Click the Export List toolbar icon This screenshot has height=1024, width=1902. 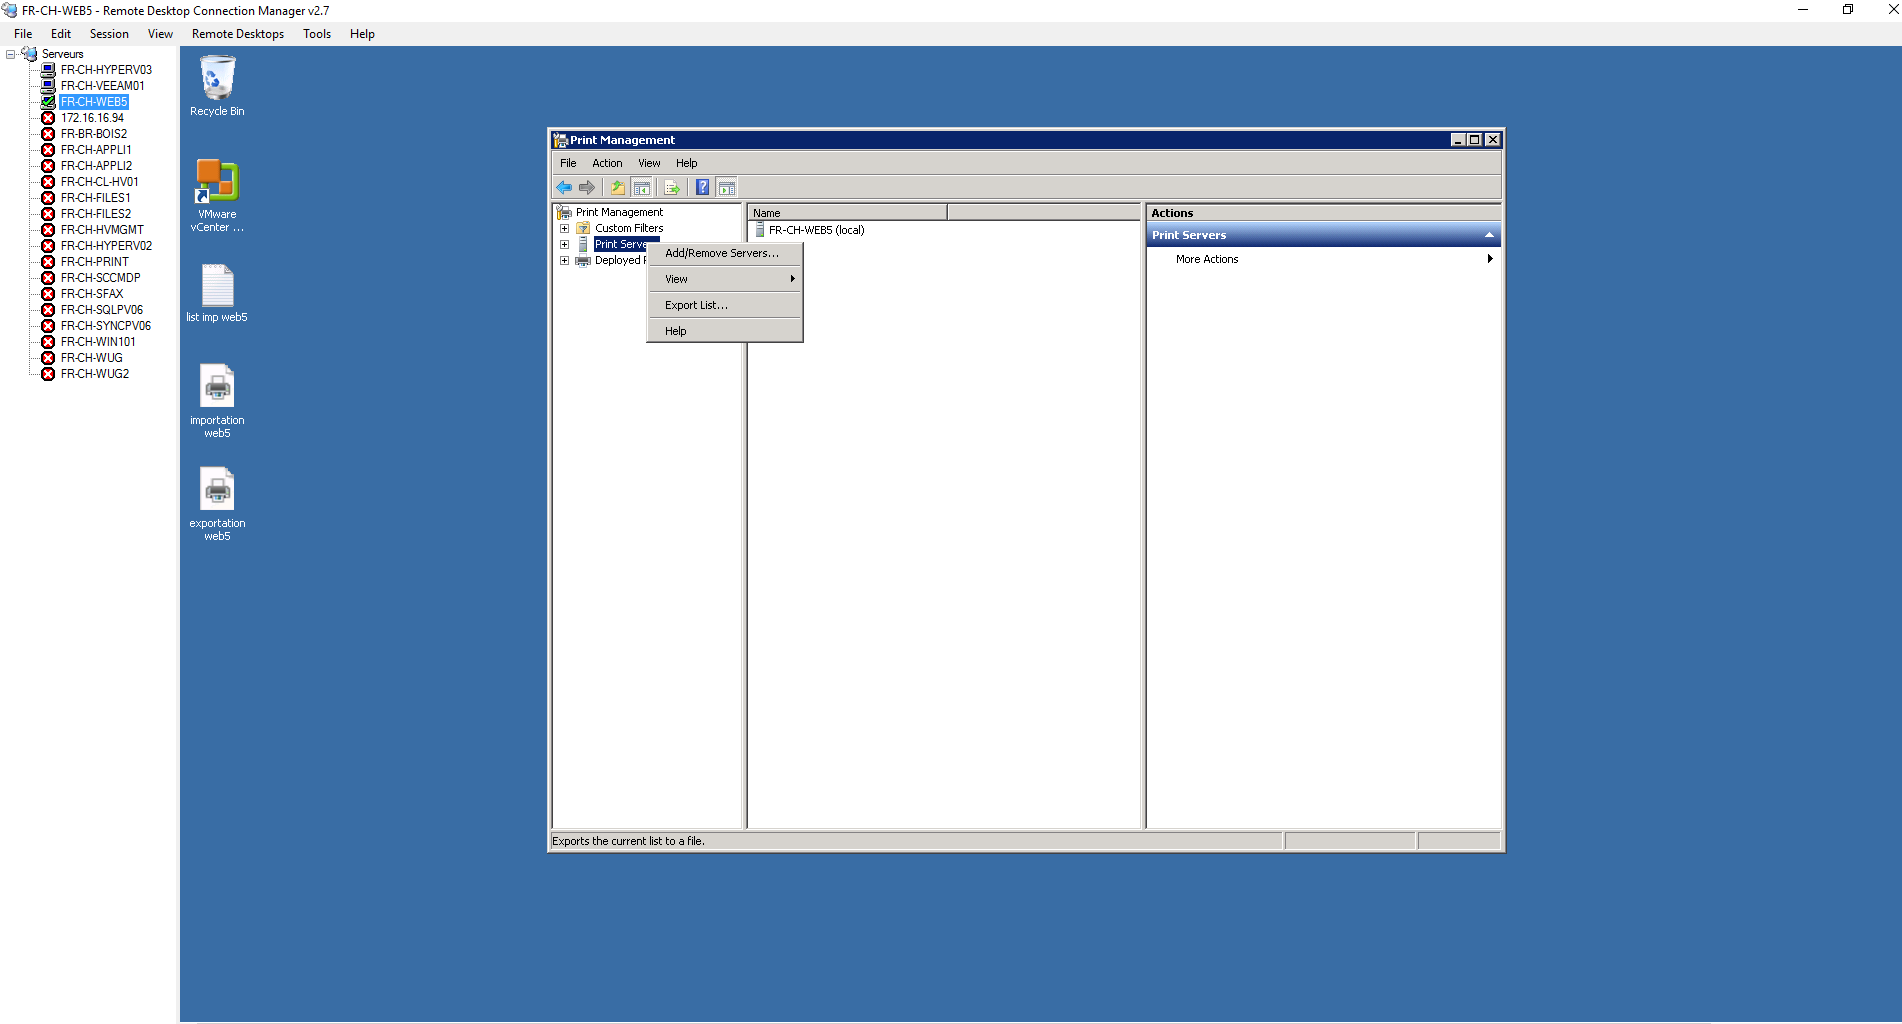[x=672, y=187]
